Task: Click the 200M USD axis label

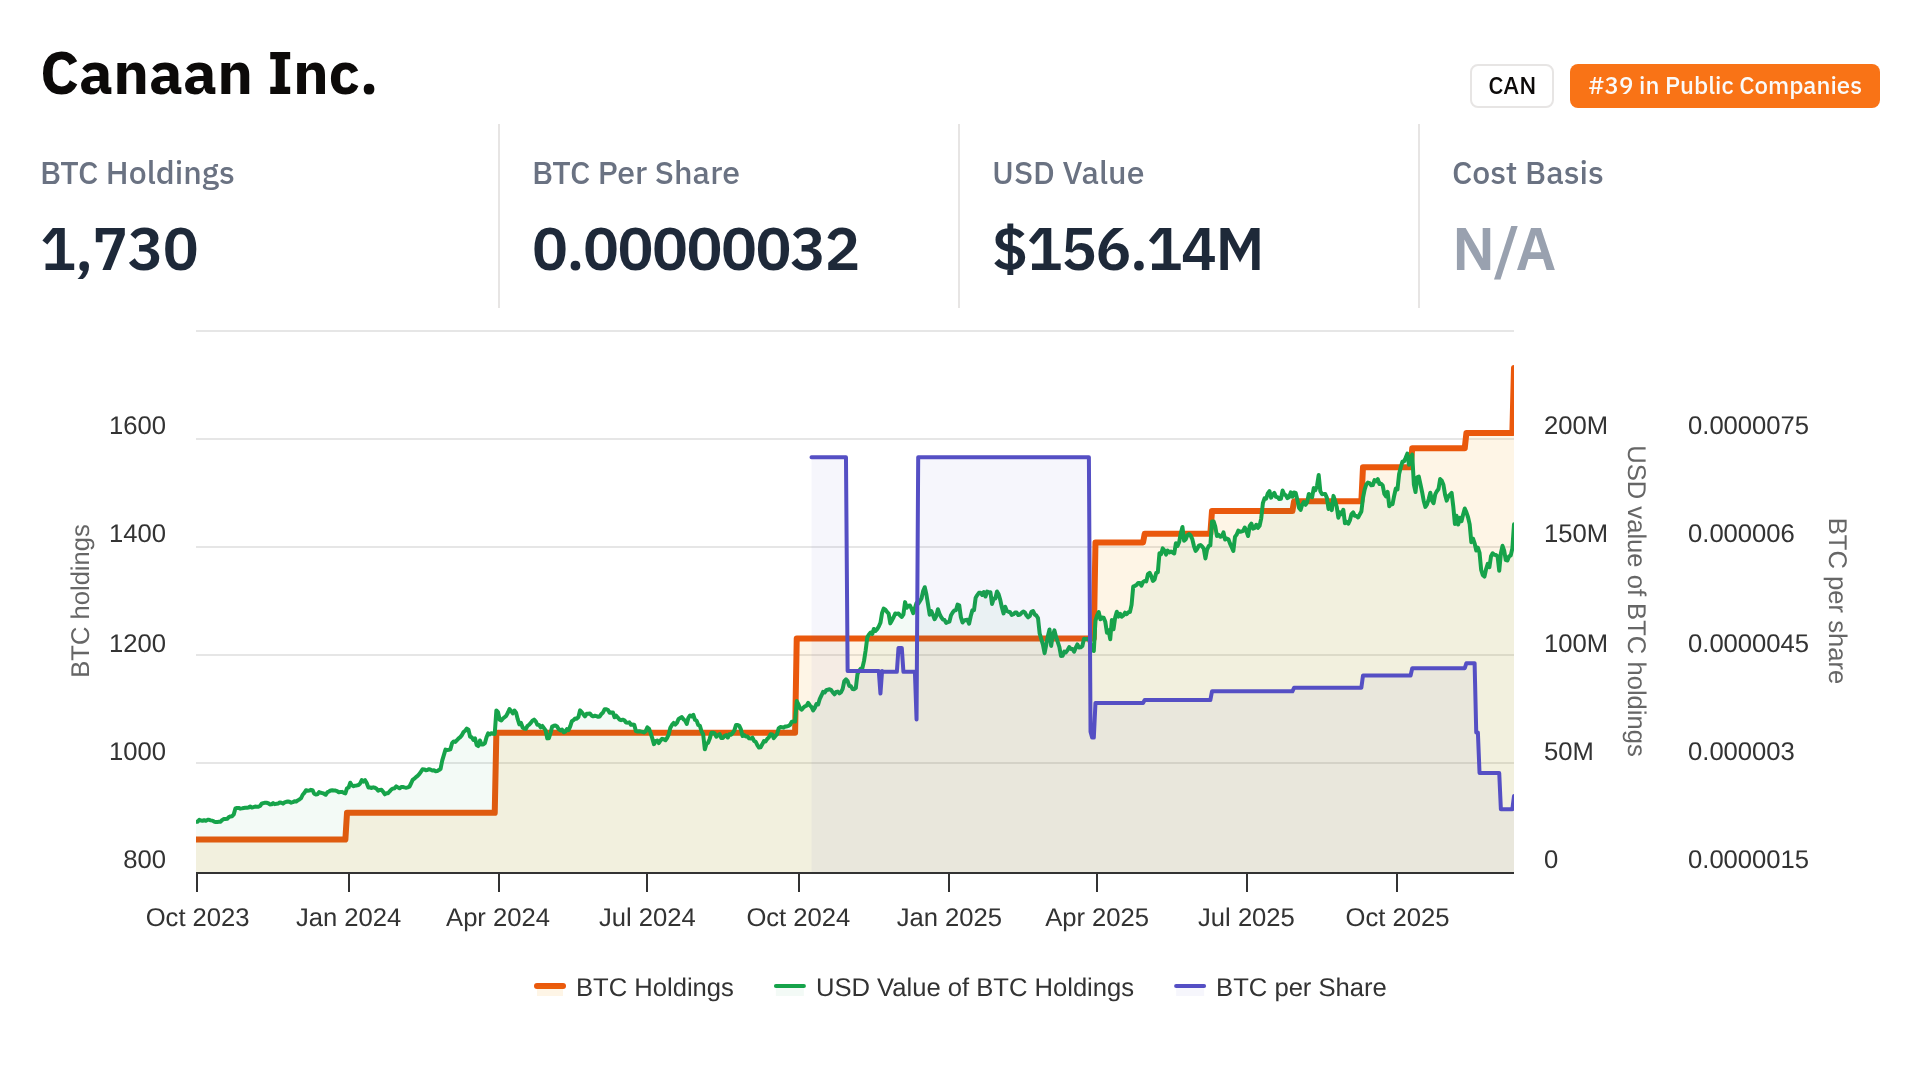Action: (1575, 426)
